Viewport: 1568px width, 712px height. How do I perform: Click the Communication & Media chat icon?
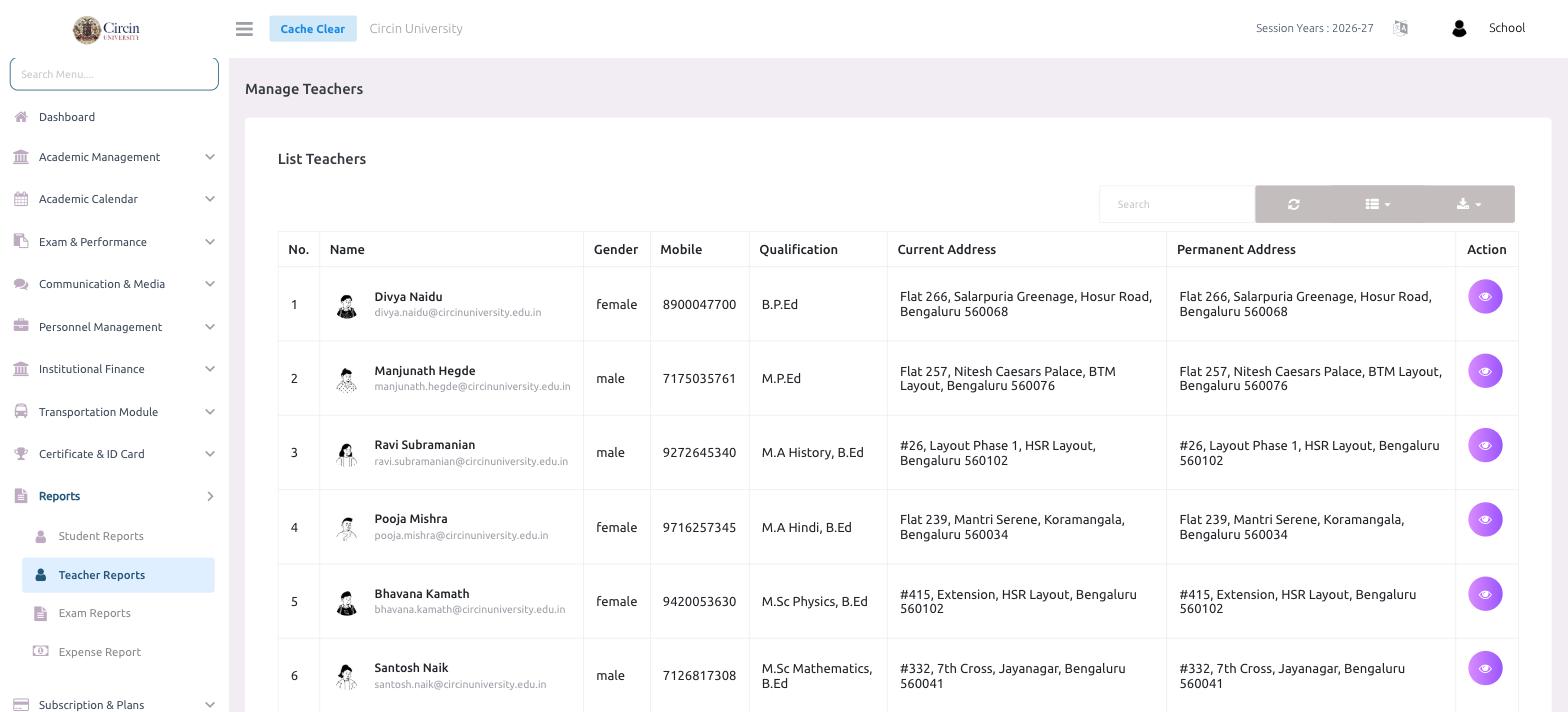point(21,284)
